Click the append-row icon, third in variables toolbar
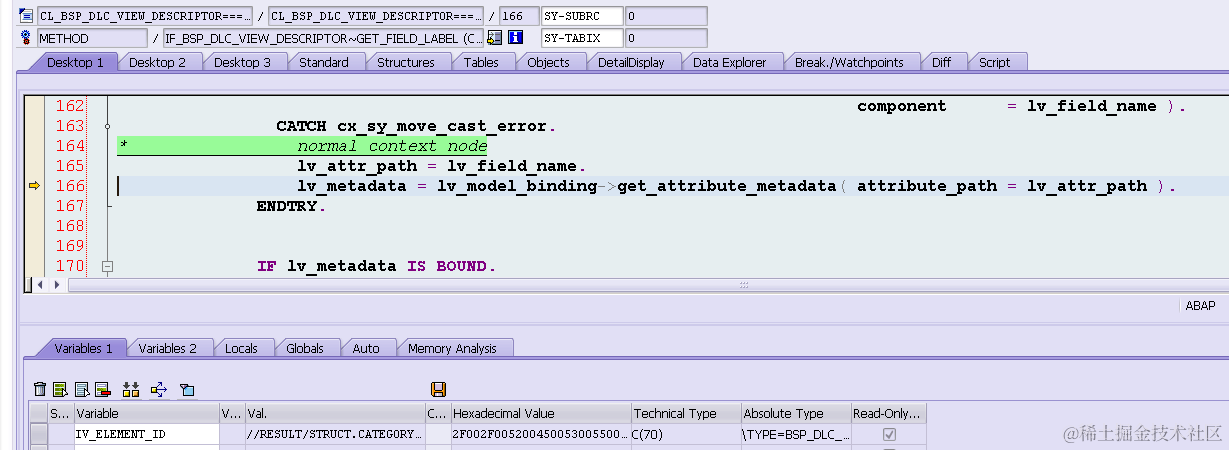Image resolution: width=1229 pixels, height=450 pixels. (x=81, y=389)
